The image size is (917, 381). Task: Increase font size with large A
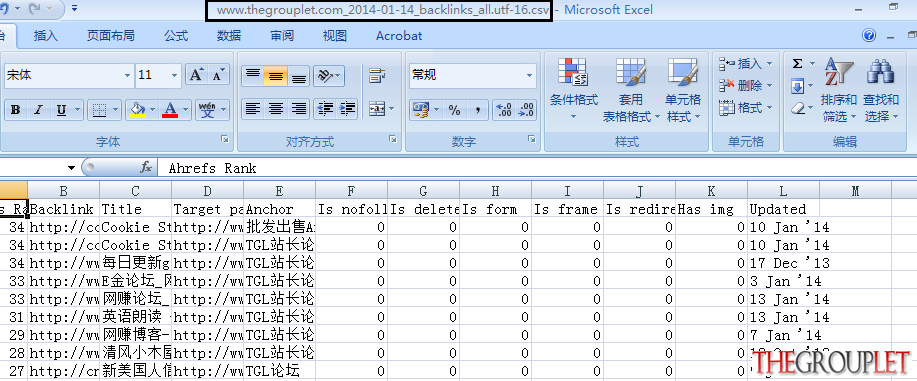[x=196, y=75]
